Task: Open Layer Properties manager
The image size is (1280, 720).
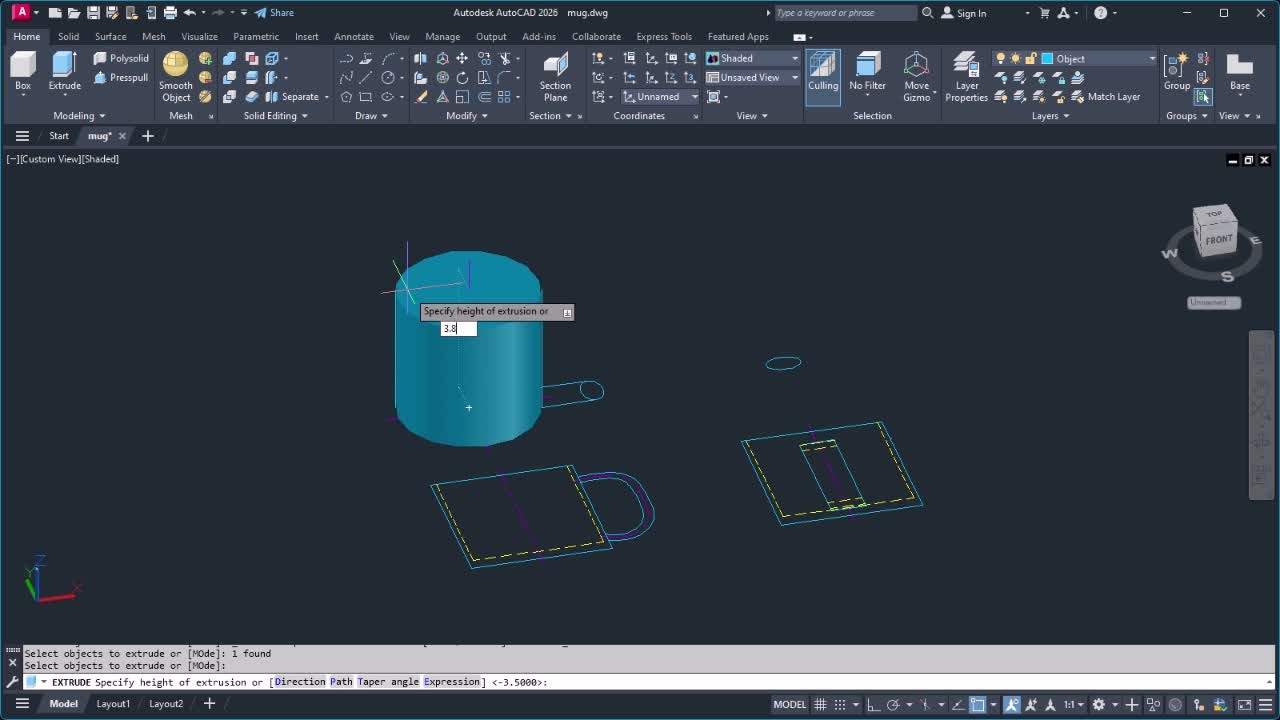Action: [966, 70]
